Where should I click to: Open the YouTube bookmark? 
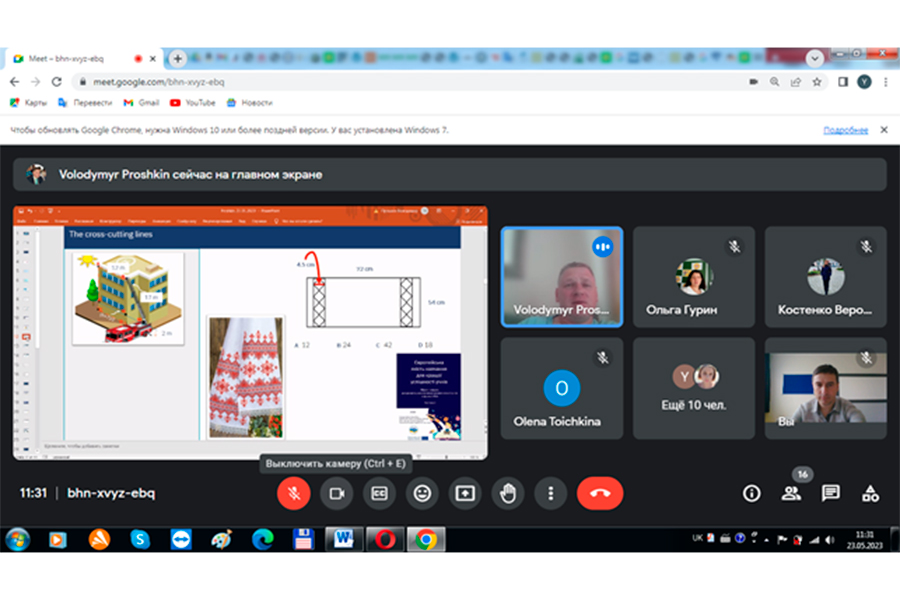click(193, 103)
